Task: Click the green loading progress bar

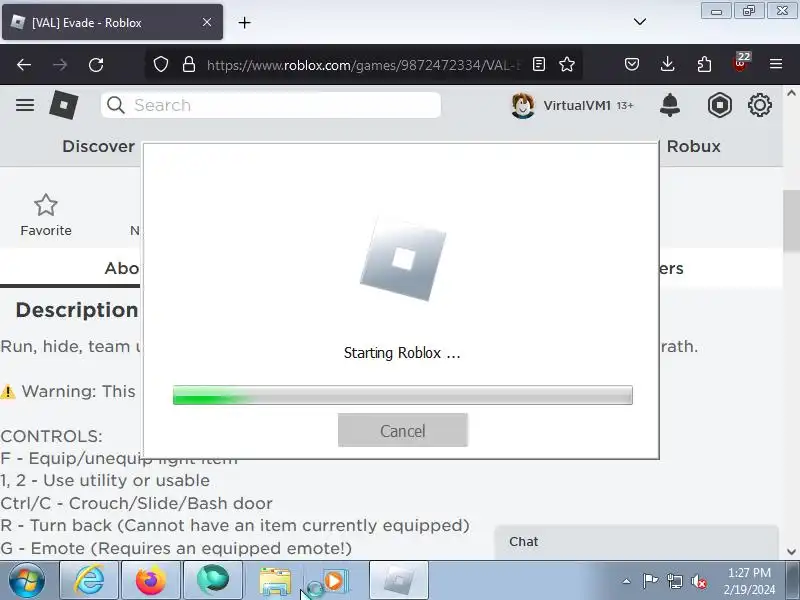Action: [x=403, y=395]
